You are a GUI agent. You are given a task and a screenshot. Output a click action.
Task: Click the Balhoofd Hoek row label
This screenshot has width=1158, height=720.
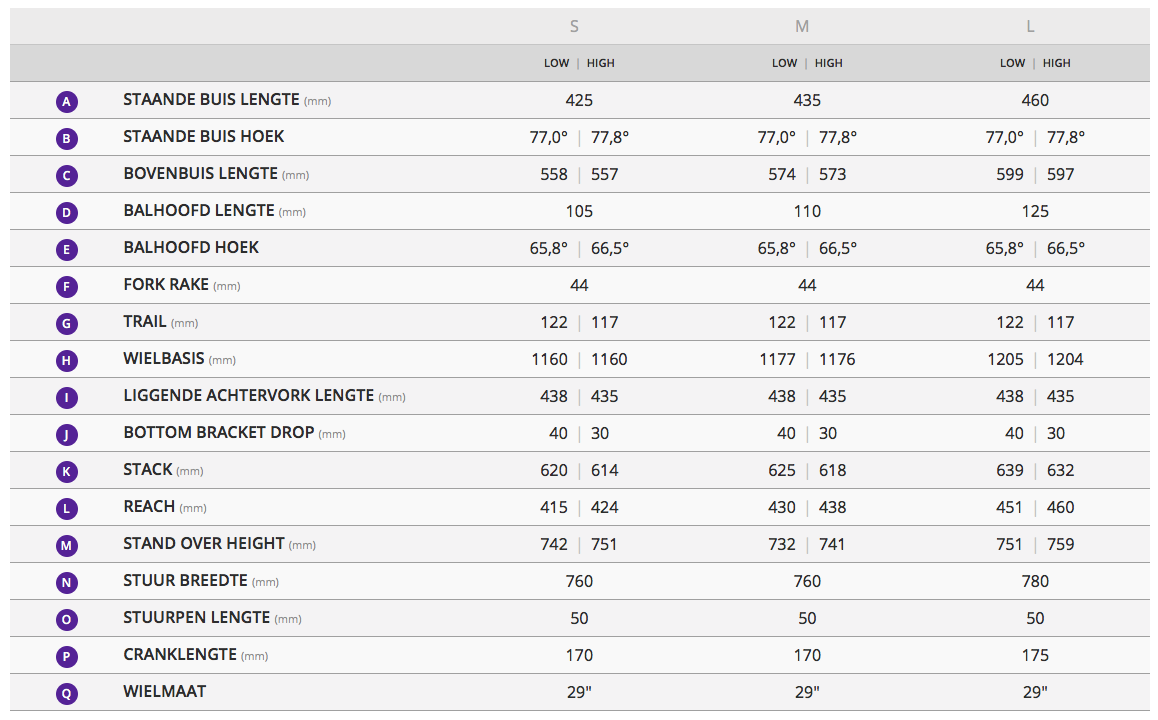coord(191,247)
